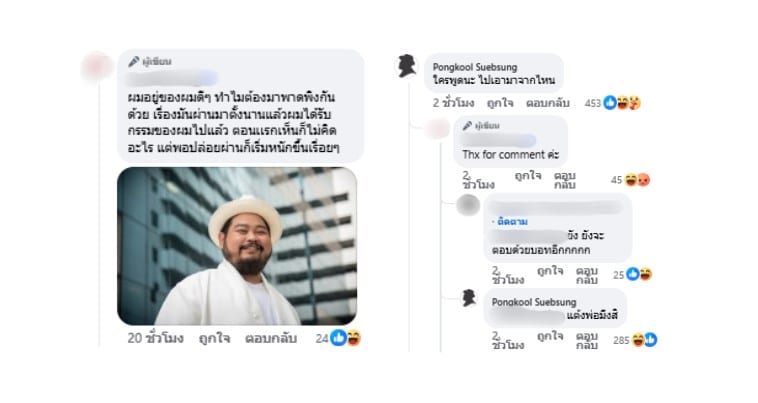View reaction emojis beside the 453 count
The height and width of the screenshot is (403, 758).
622,102
